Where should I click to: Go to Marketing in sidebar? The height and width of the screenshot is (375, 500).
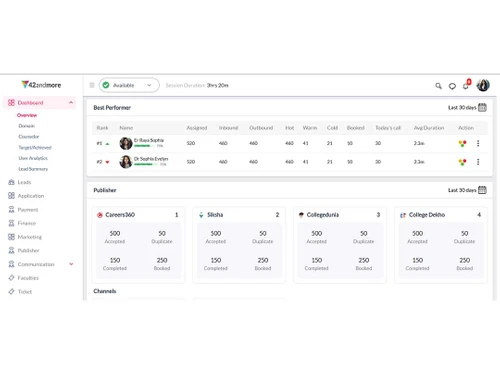(x=30, y=237)
